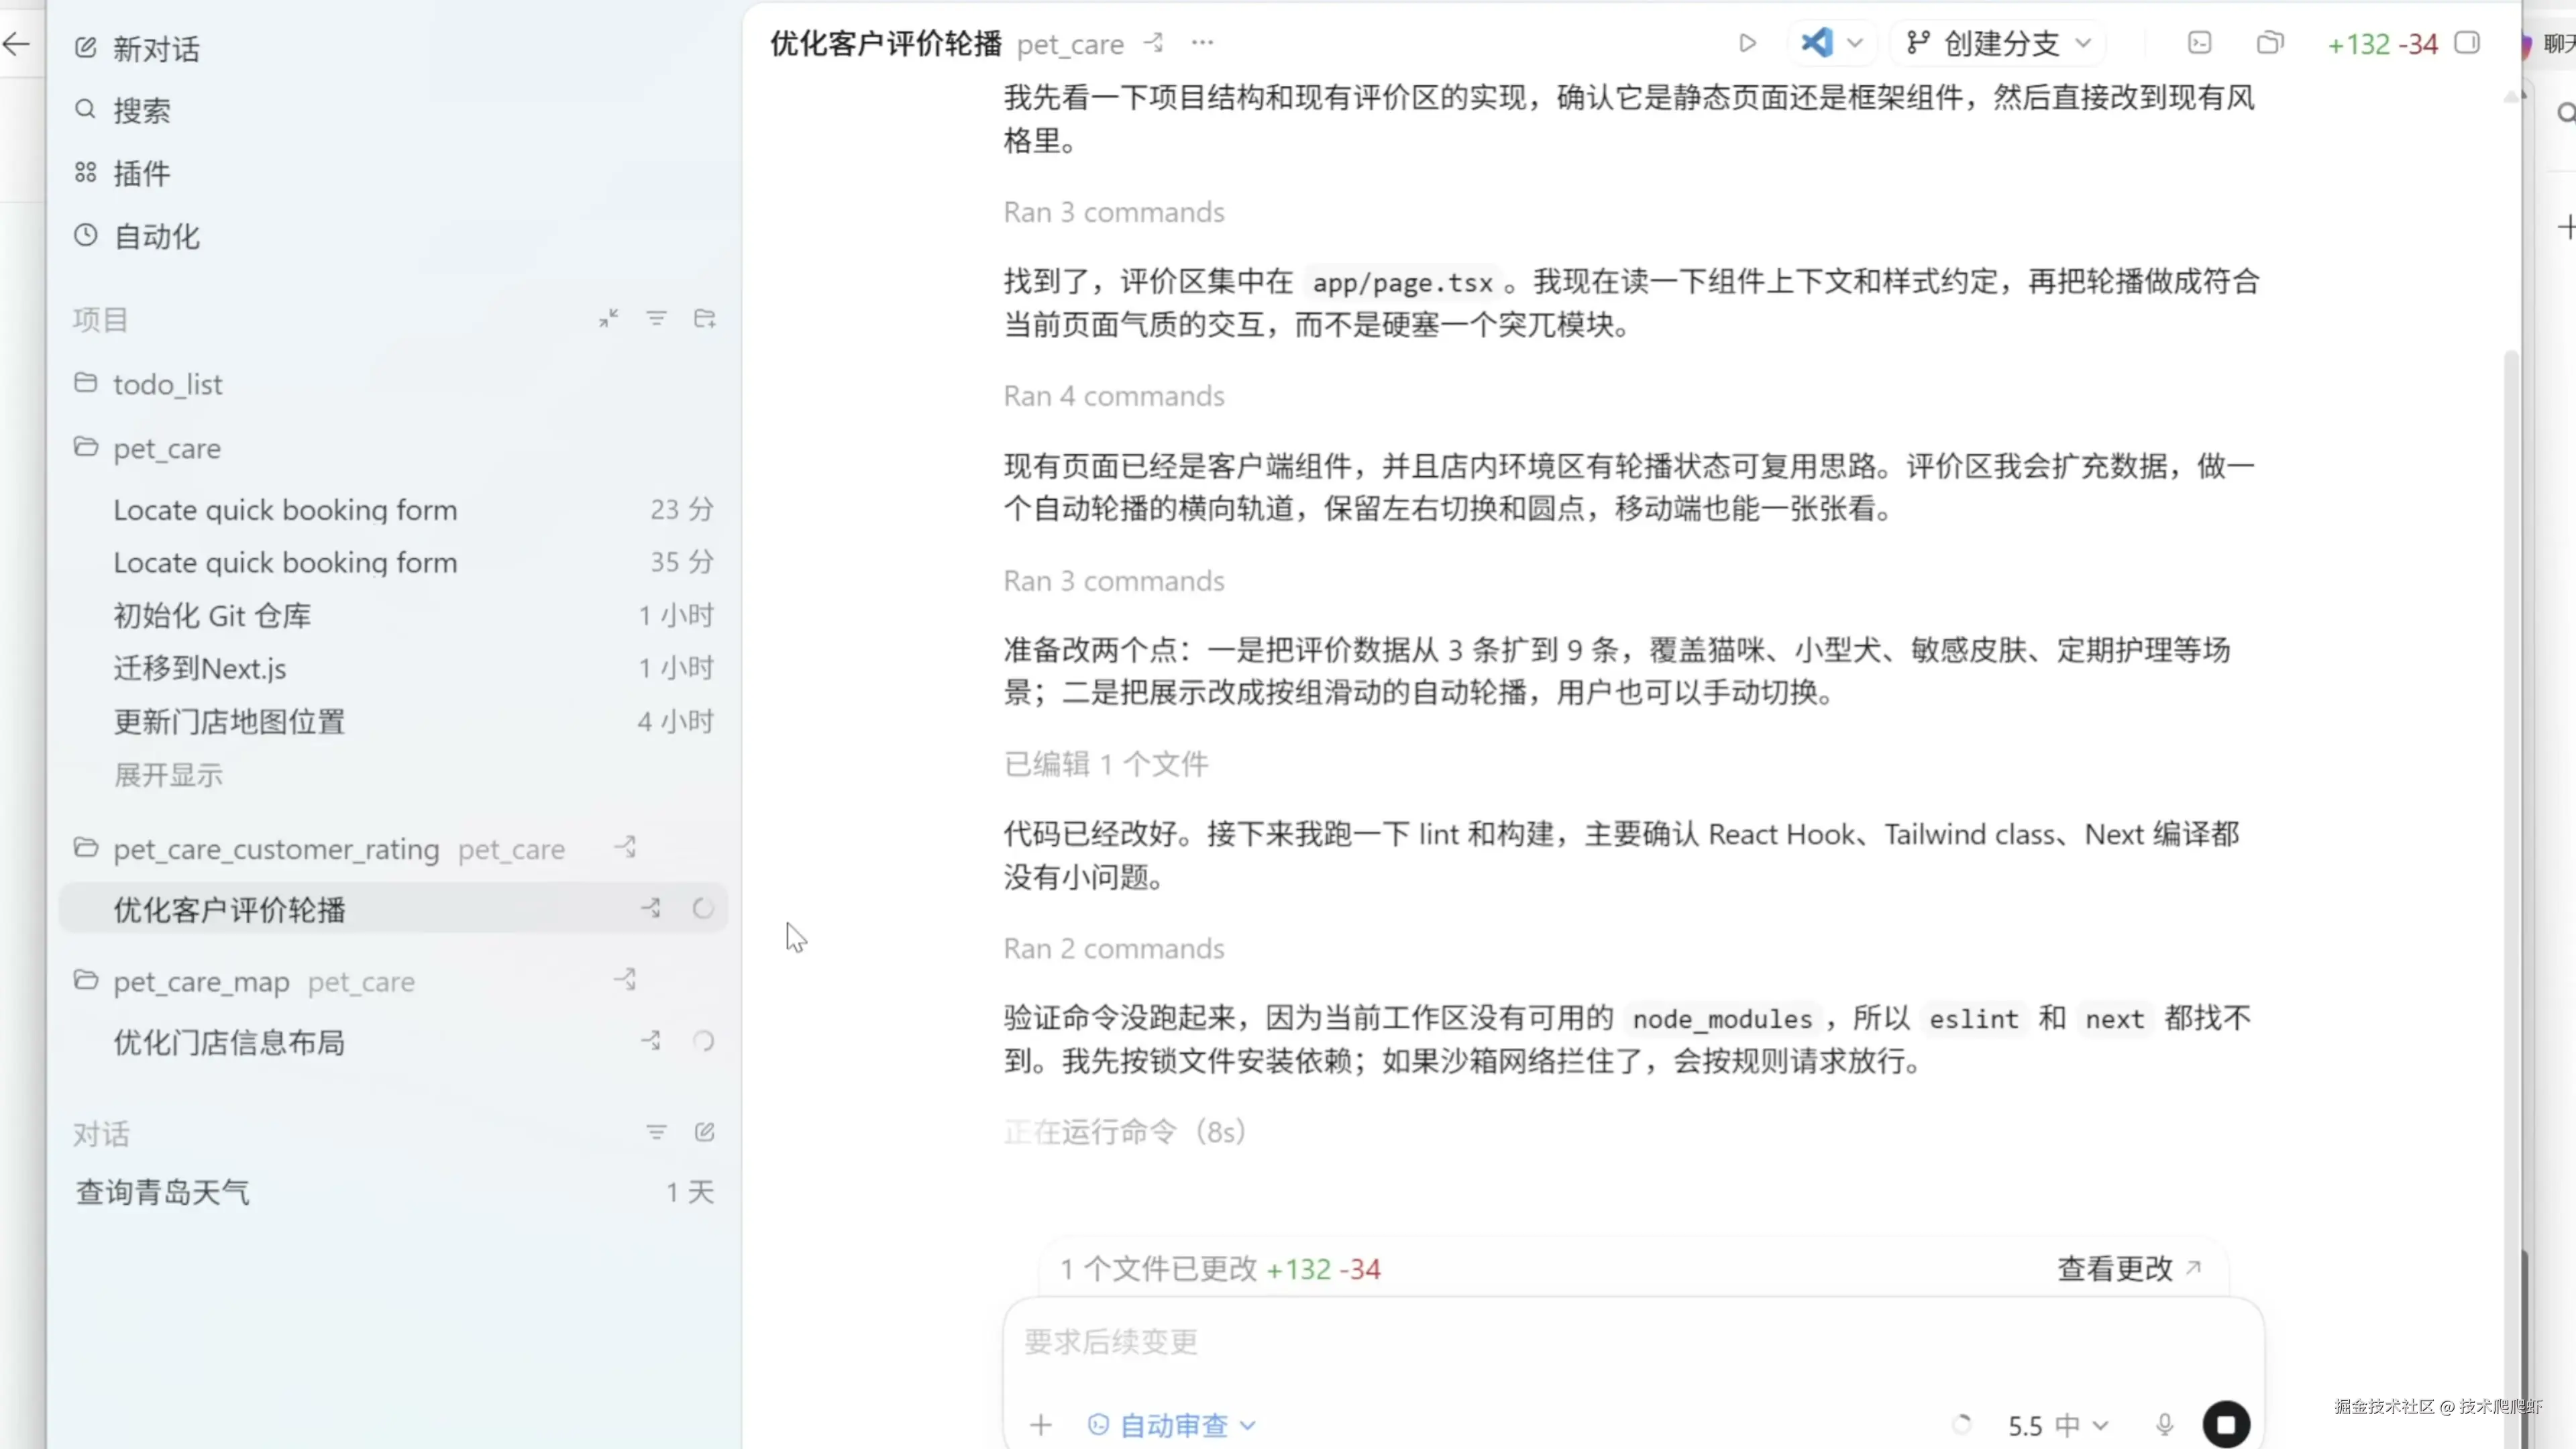
Task: Click the add new project folder icon
Action: [x=704, y=319]
